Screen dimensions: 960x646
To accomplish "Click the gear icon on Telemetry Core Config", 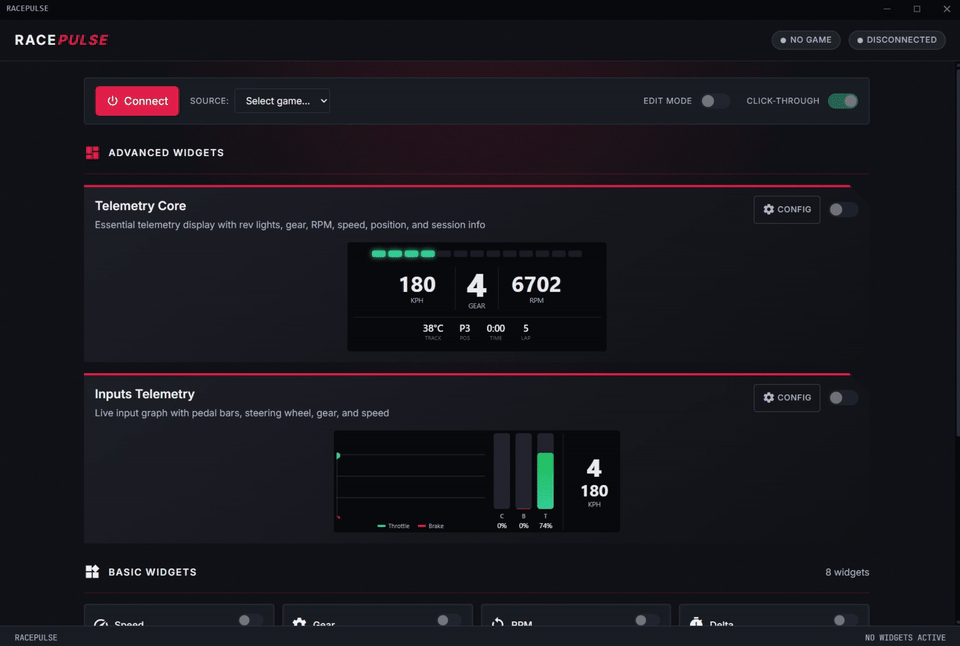I will [769, 209].
